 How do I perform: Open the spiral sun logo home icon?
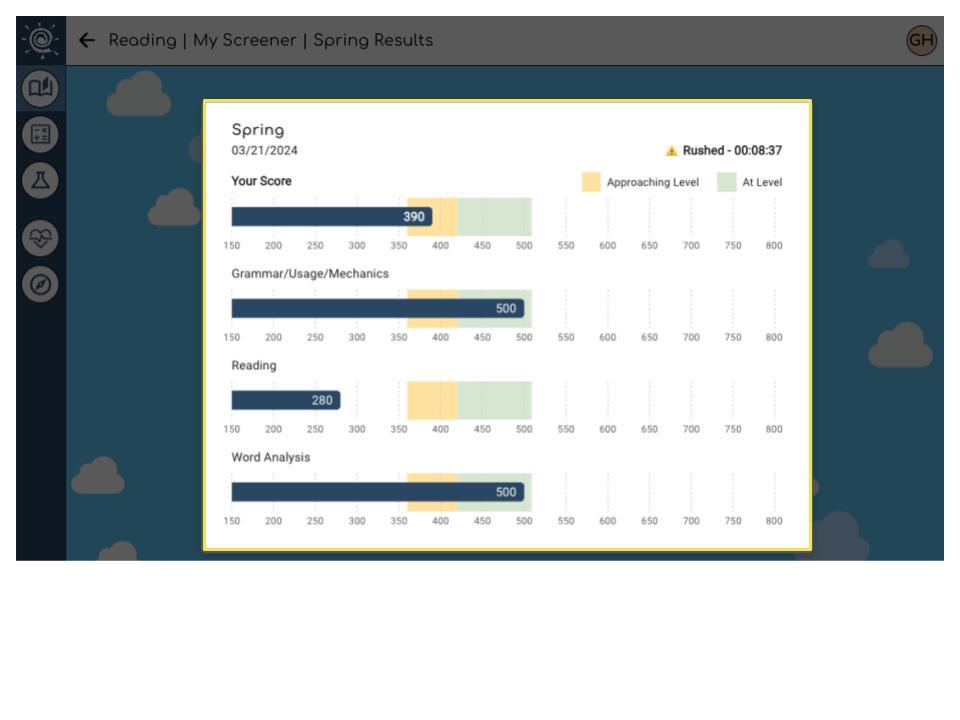tap(40, 40)
